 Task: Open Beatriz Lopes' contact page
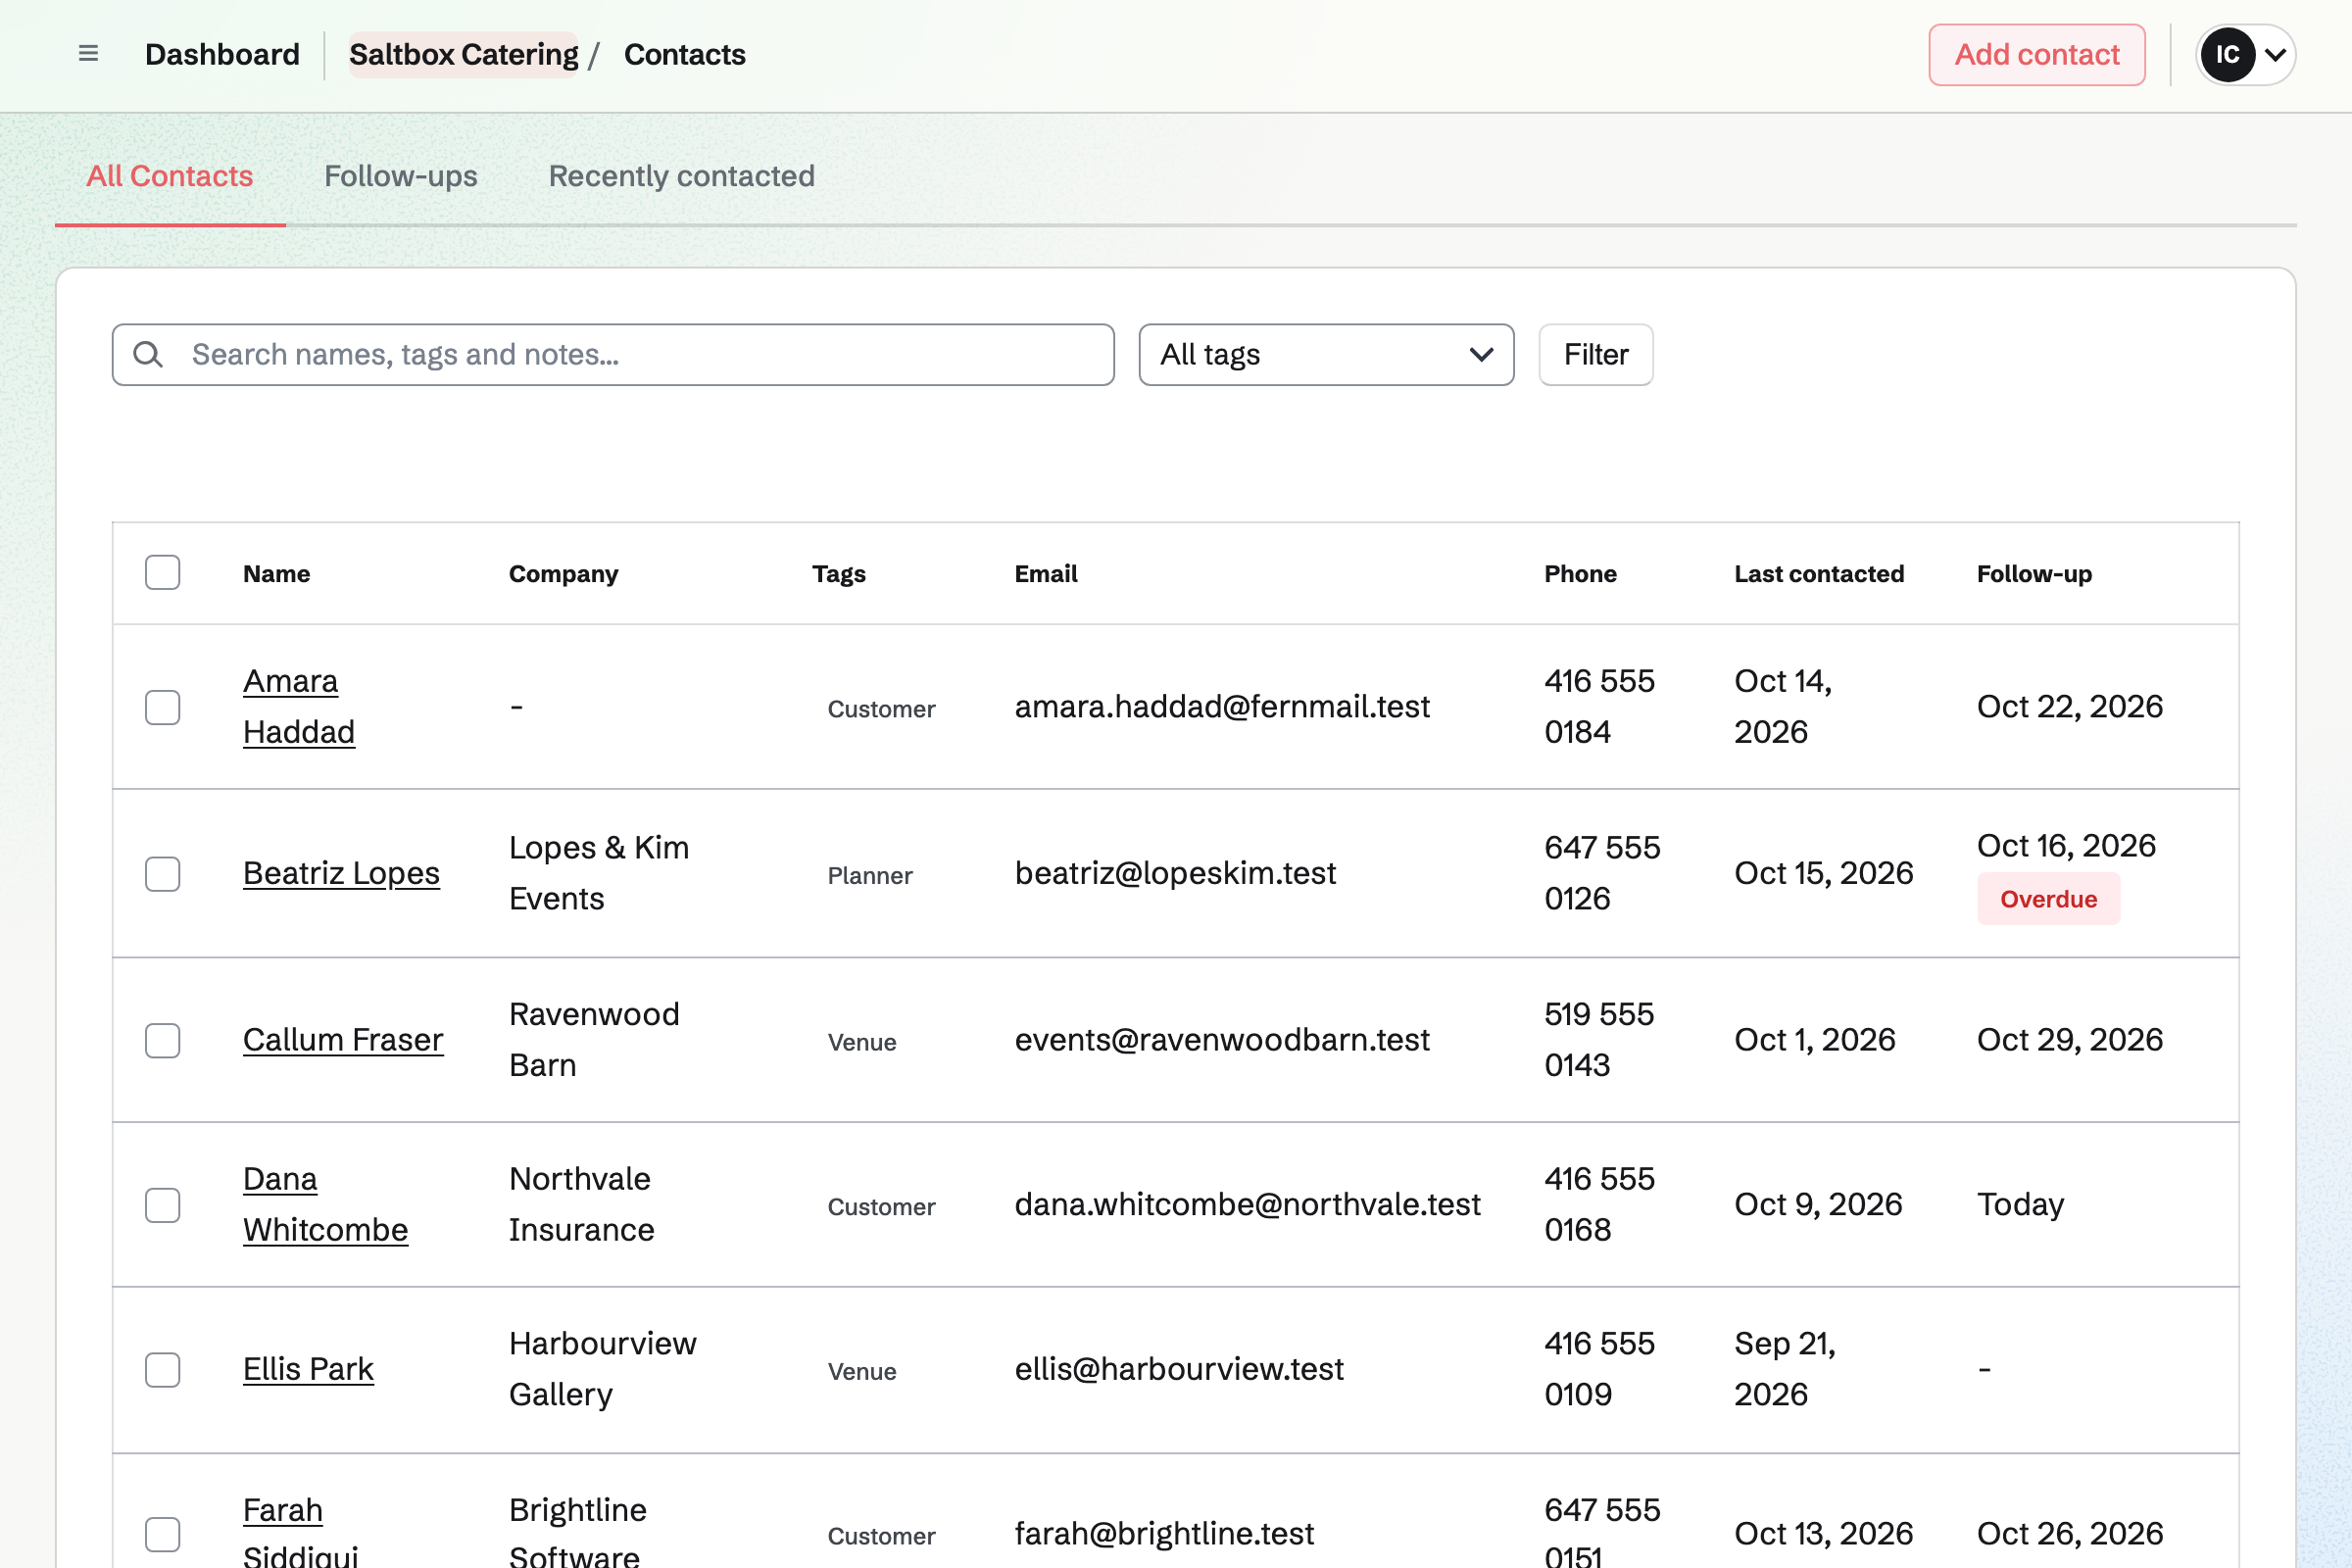point(341,873)
